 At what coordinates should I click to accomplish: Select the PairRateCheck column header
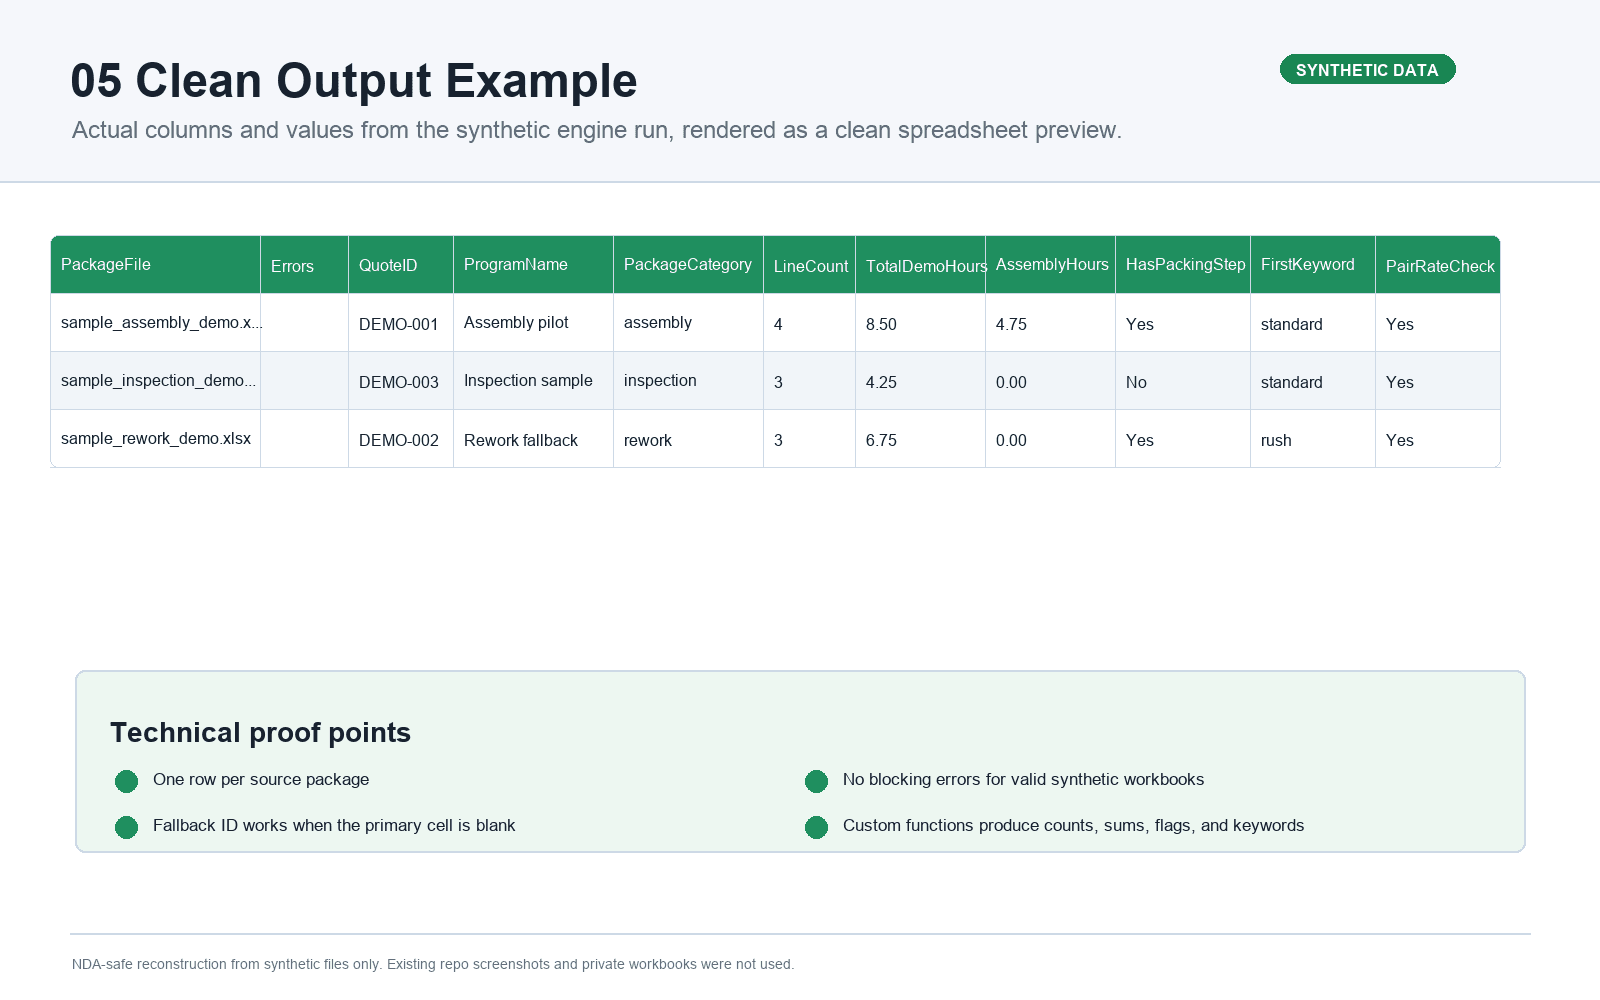1438,265
